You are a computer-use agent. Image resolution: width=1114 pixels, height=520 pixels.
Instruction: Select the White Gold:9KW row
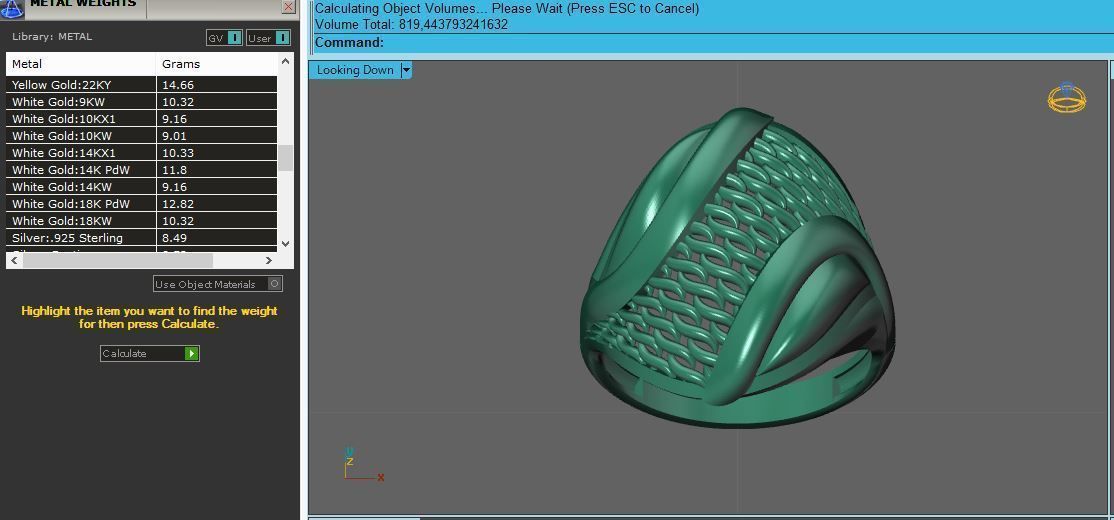click(x=141, y=102)
